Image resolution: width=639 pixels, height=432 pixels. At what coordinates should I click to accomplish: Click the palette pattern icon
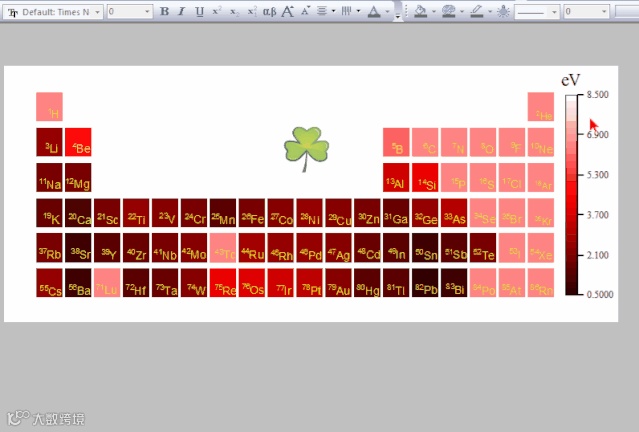coord(448,11)
